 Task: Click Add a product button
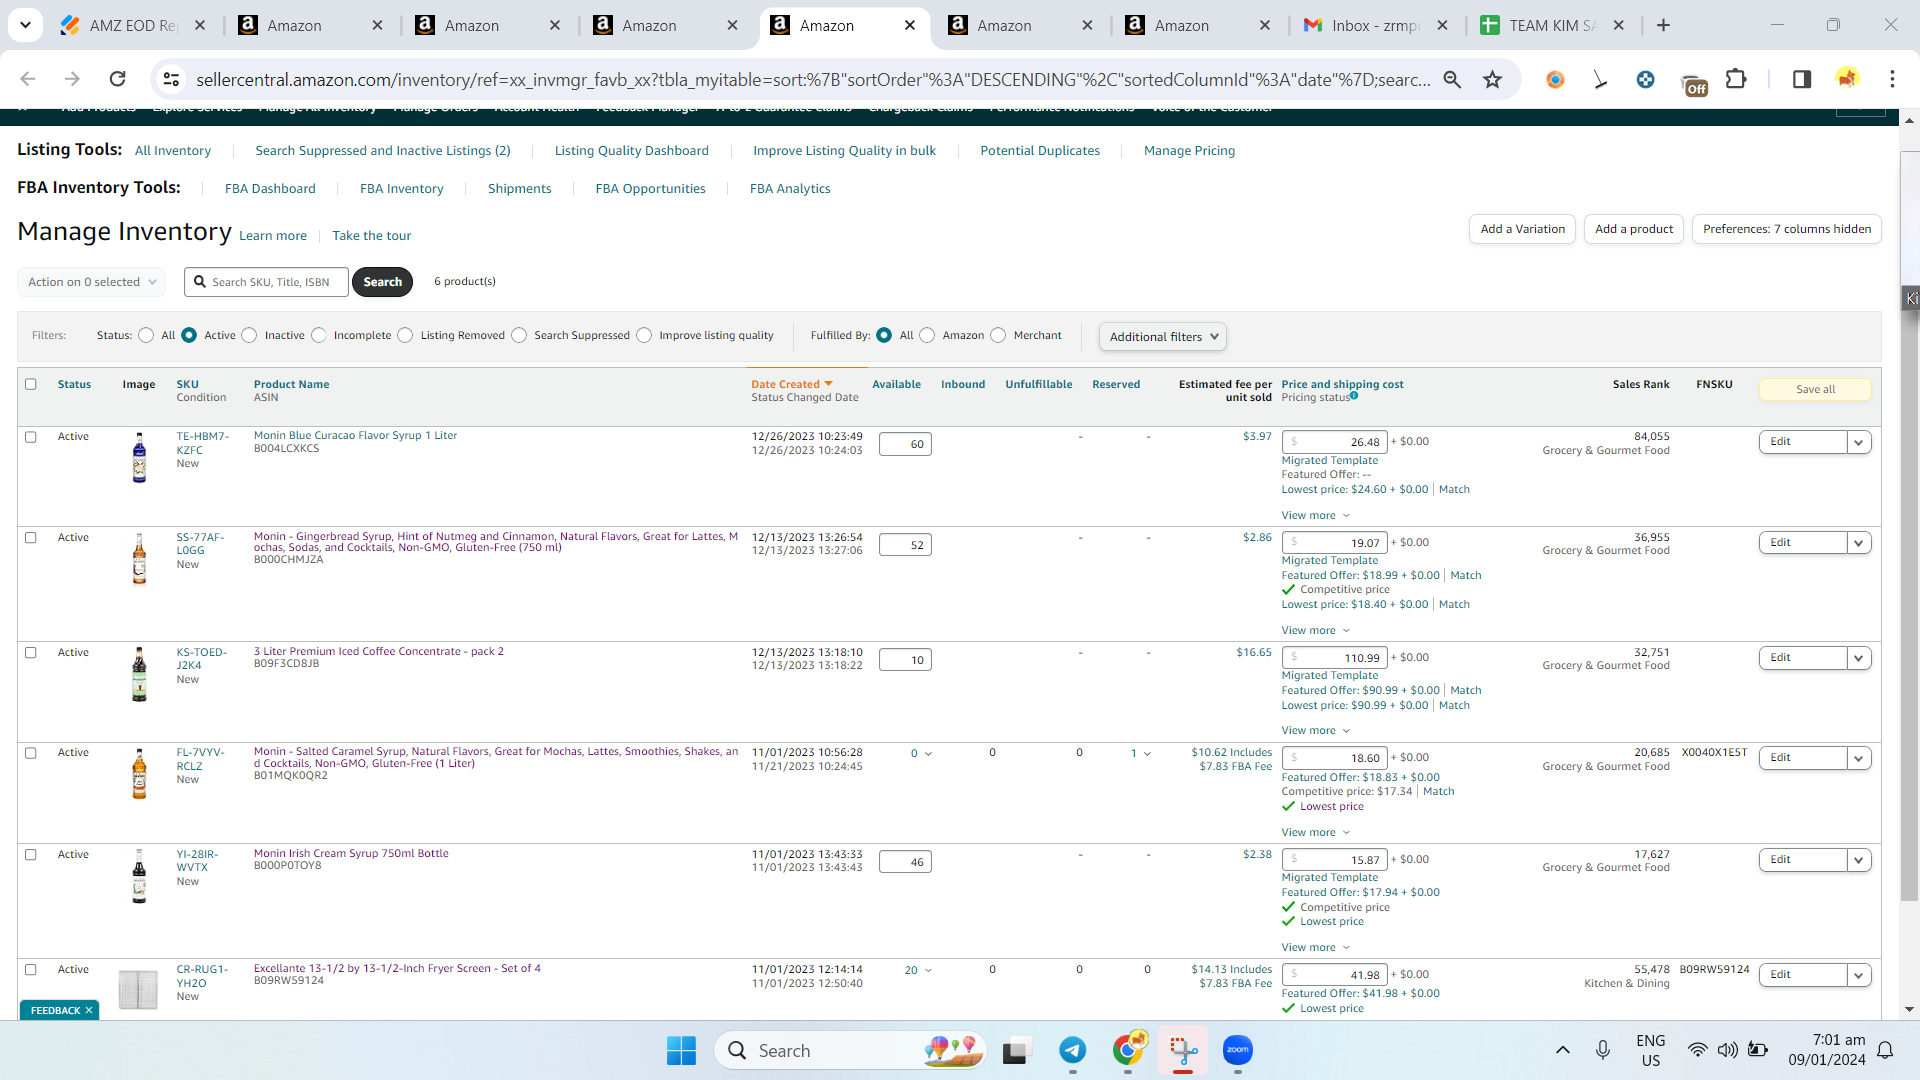pyautogui.click(x=1634, y=229)
